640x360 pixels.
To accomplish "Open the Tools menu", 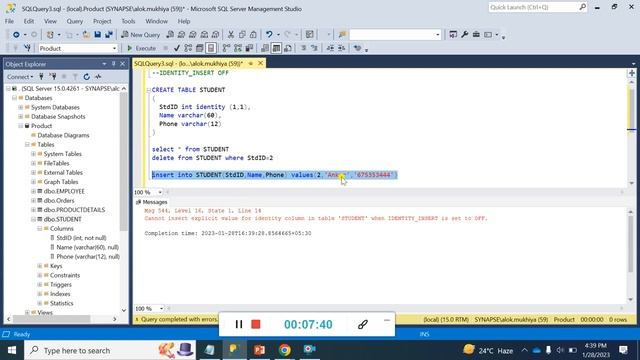I will click(x=128, y=21).
